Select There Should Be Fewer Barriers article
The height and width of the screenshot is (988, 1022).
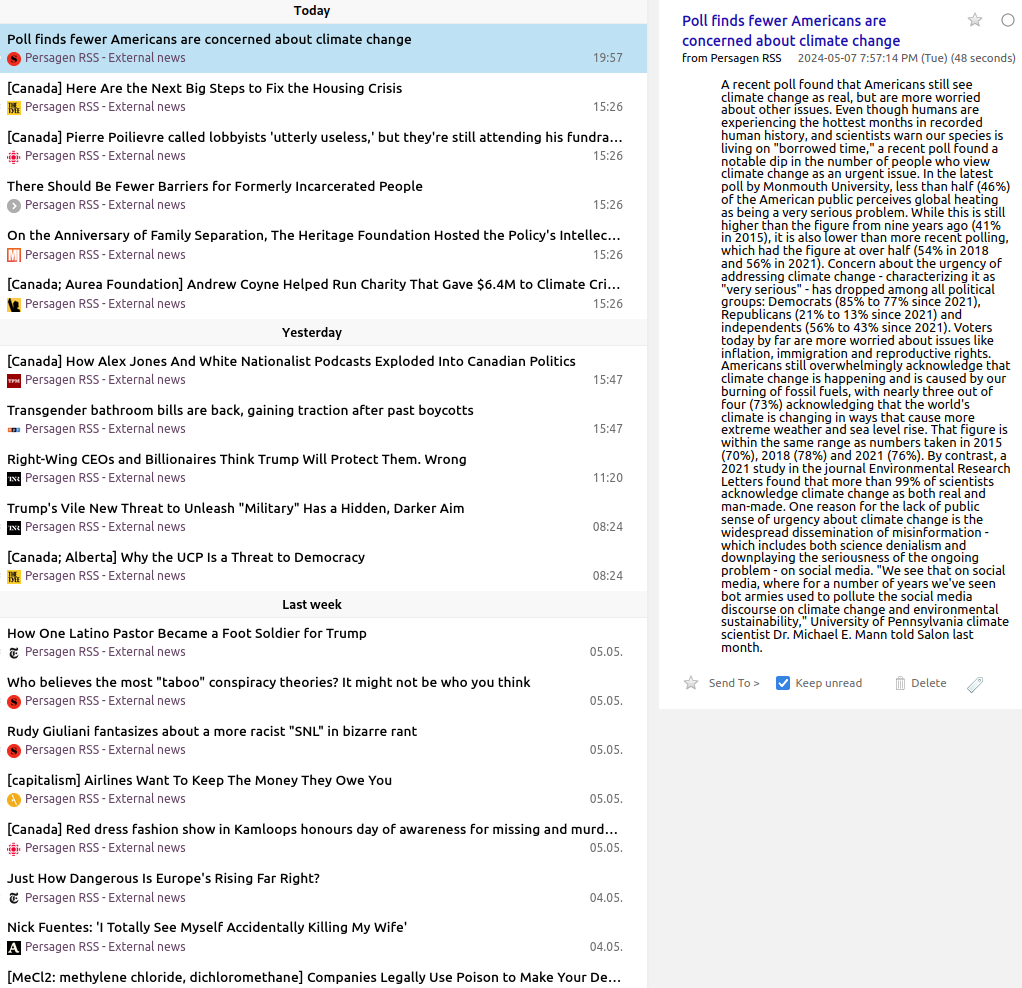(215, 186)
